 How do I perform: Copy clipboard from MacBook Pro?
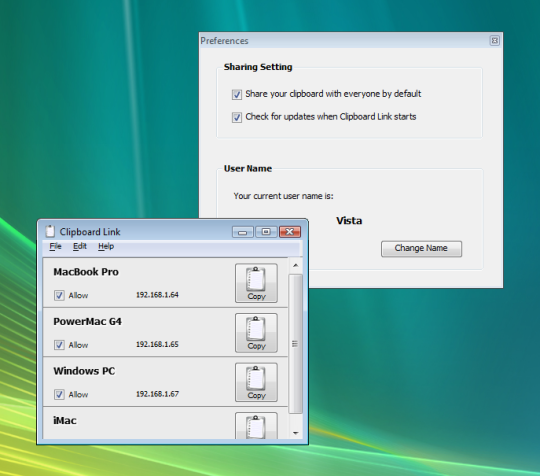click(x=256, y=283)
